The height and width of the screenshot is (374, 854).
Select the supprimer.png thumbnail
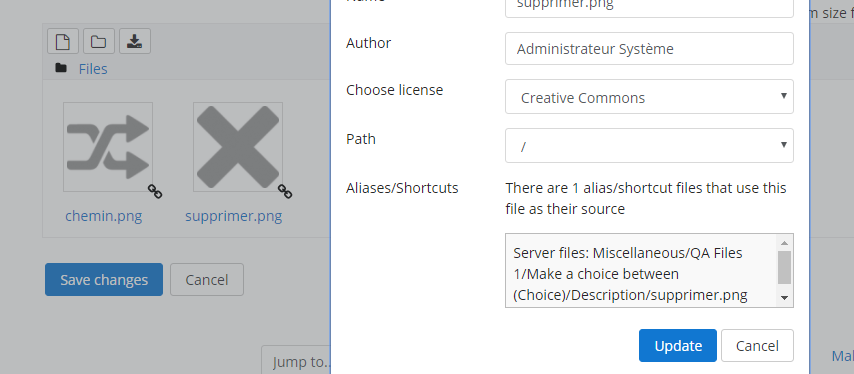click(x=237, y=147)
